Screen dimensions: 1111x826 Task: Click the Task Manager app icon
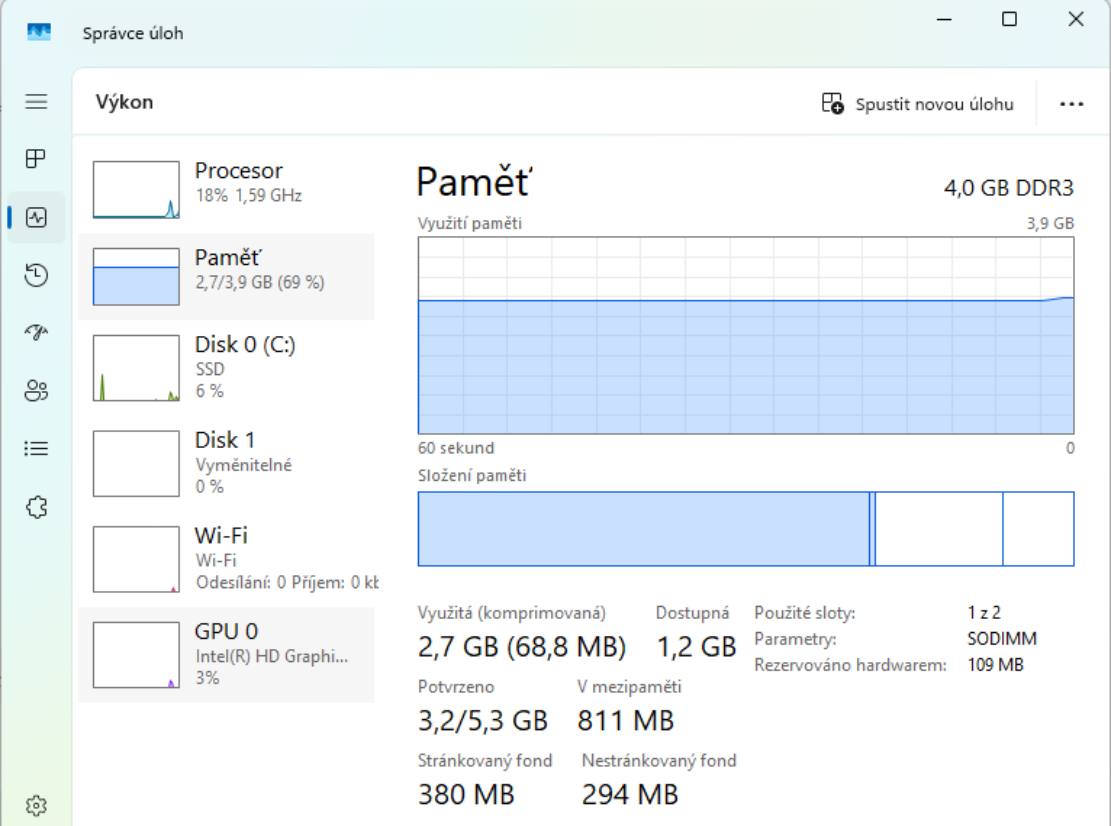tap(39, 33)
